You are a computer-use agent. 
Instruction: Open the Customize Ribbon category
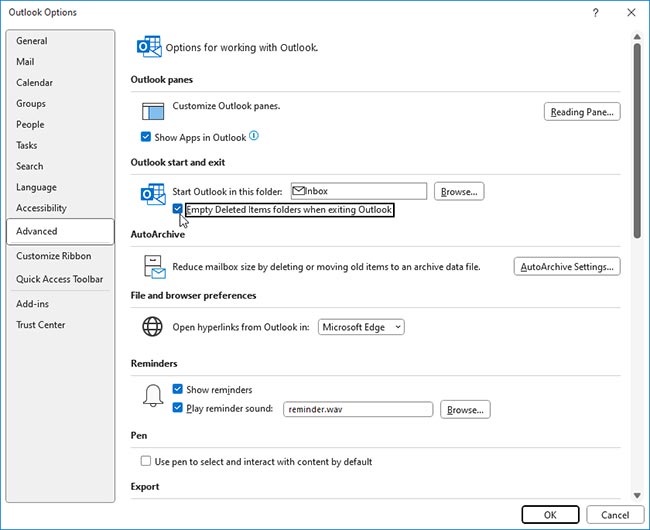pos(53,256)
